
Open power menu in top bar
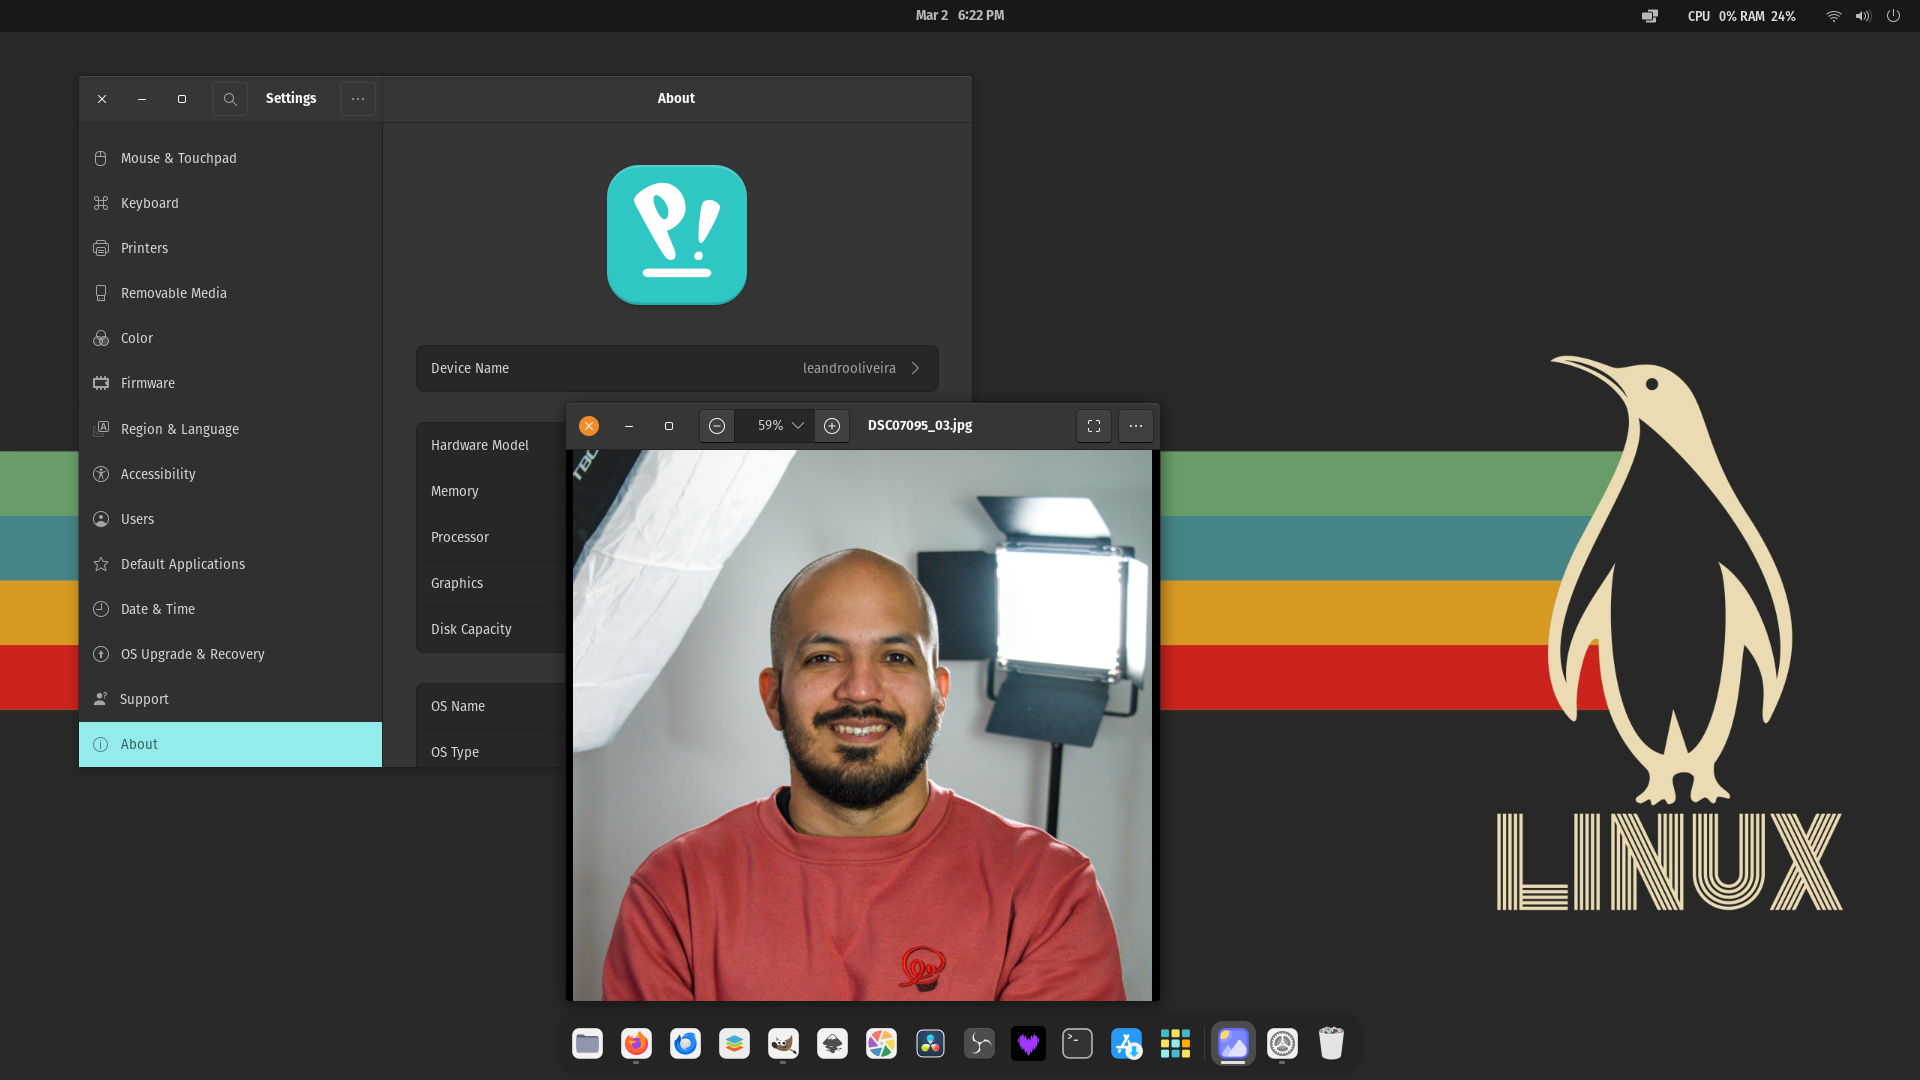click(1893, 16)
